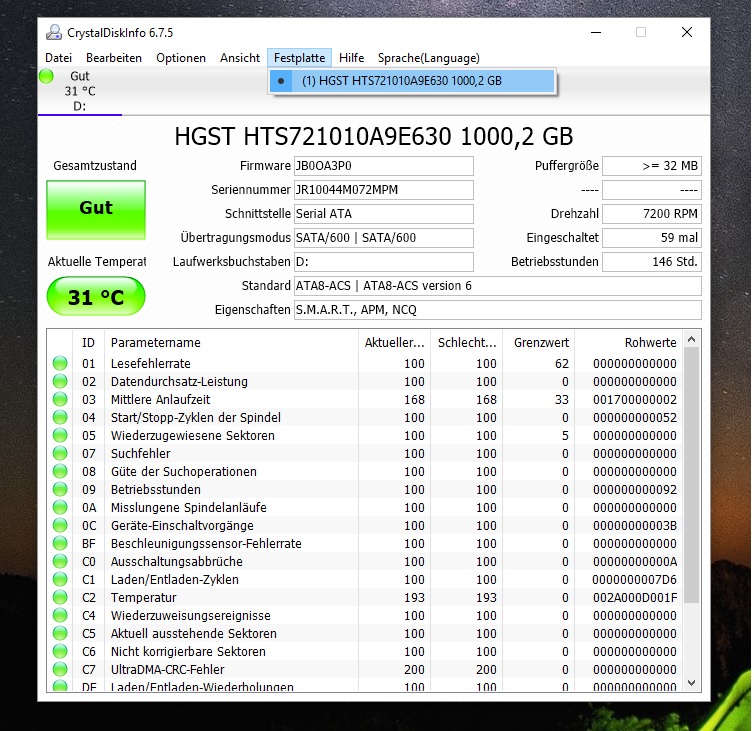This screenshot has height=731, width=754.
Task: Select the Lesefehlerrate parameter name
Action: click(151, 364)
